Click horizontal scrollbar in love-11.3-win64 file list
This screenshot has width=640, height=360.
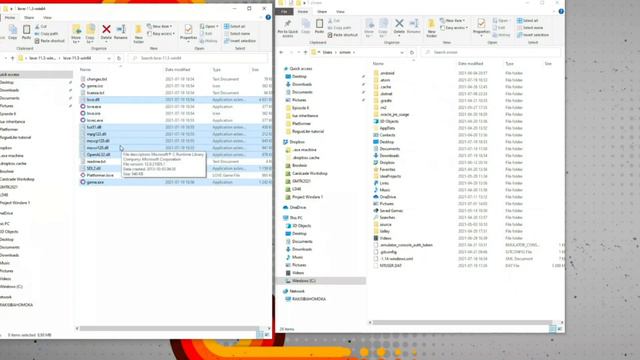pyautogui.click(x=169, y=328)
